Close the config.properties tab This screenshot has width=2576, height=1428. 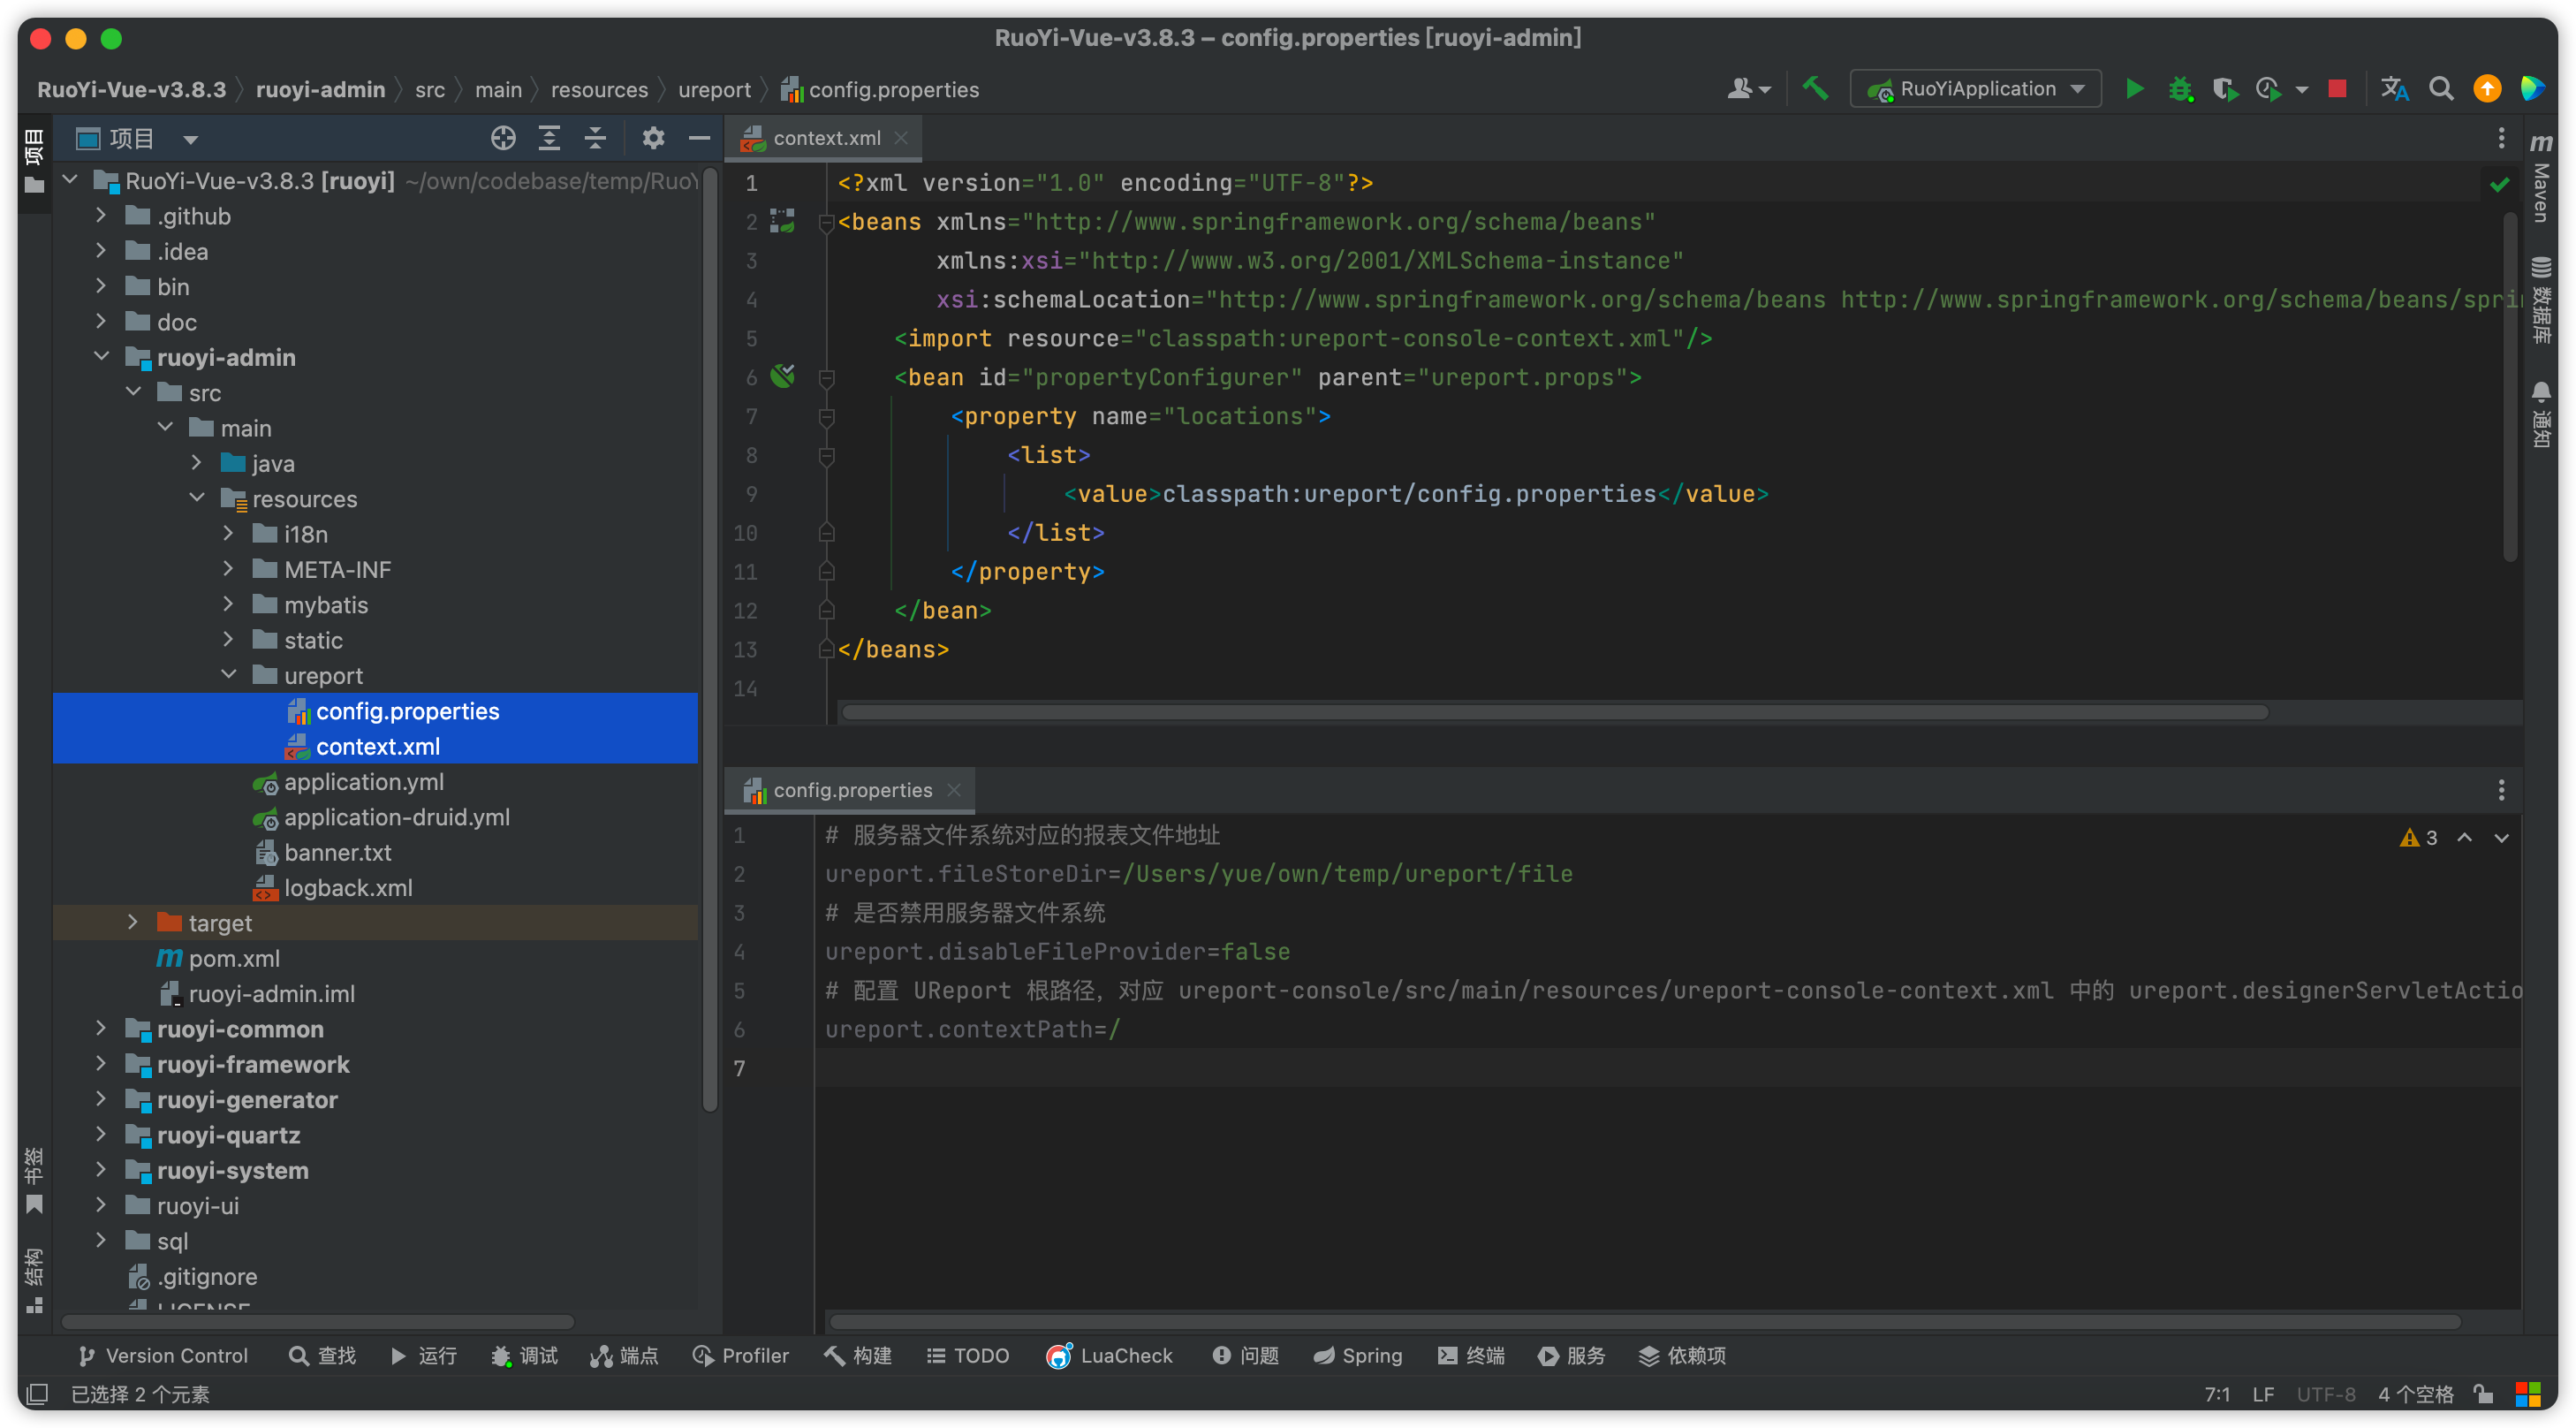(x=954, y=790)
